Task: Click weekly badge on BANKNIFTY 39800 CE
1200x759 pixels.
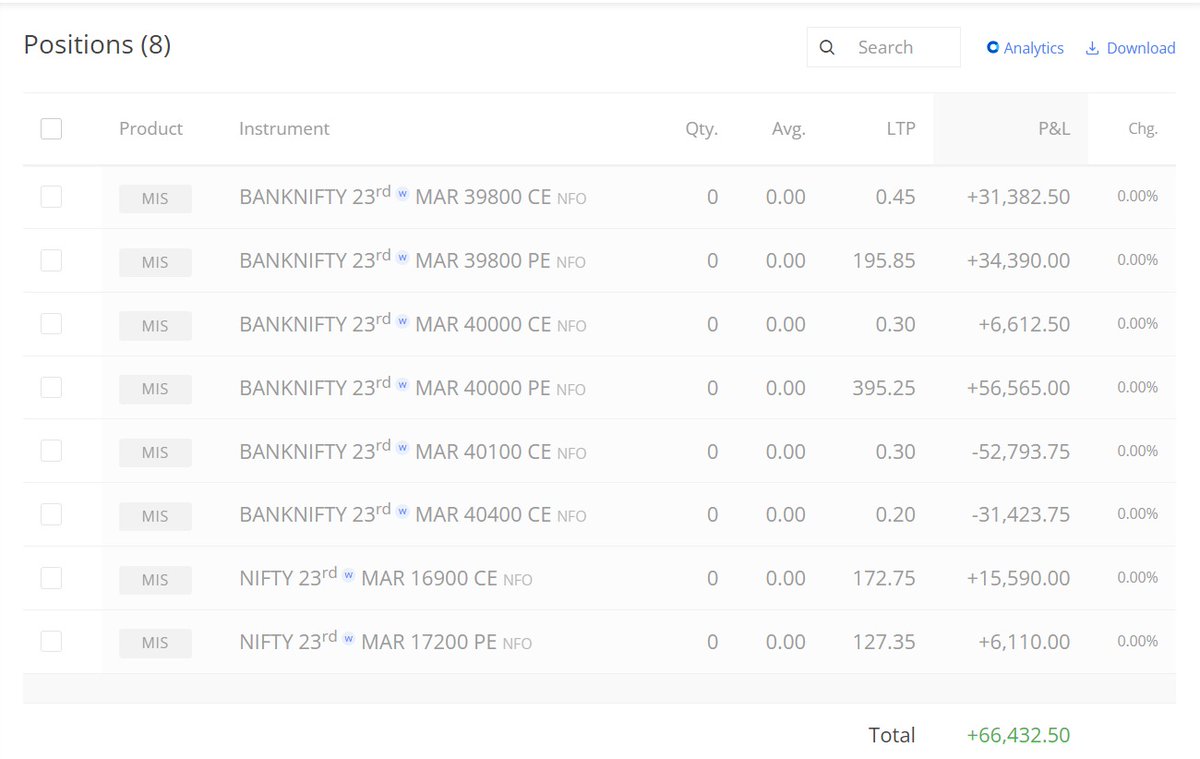Action: point(402,194)
